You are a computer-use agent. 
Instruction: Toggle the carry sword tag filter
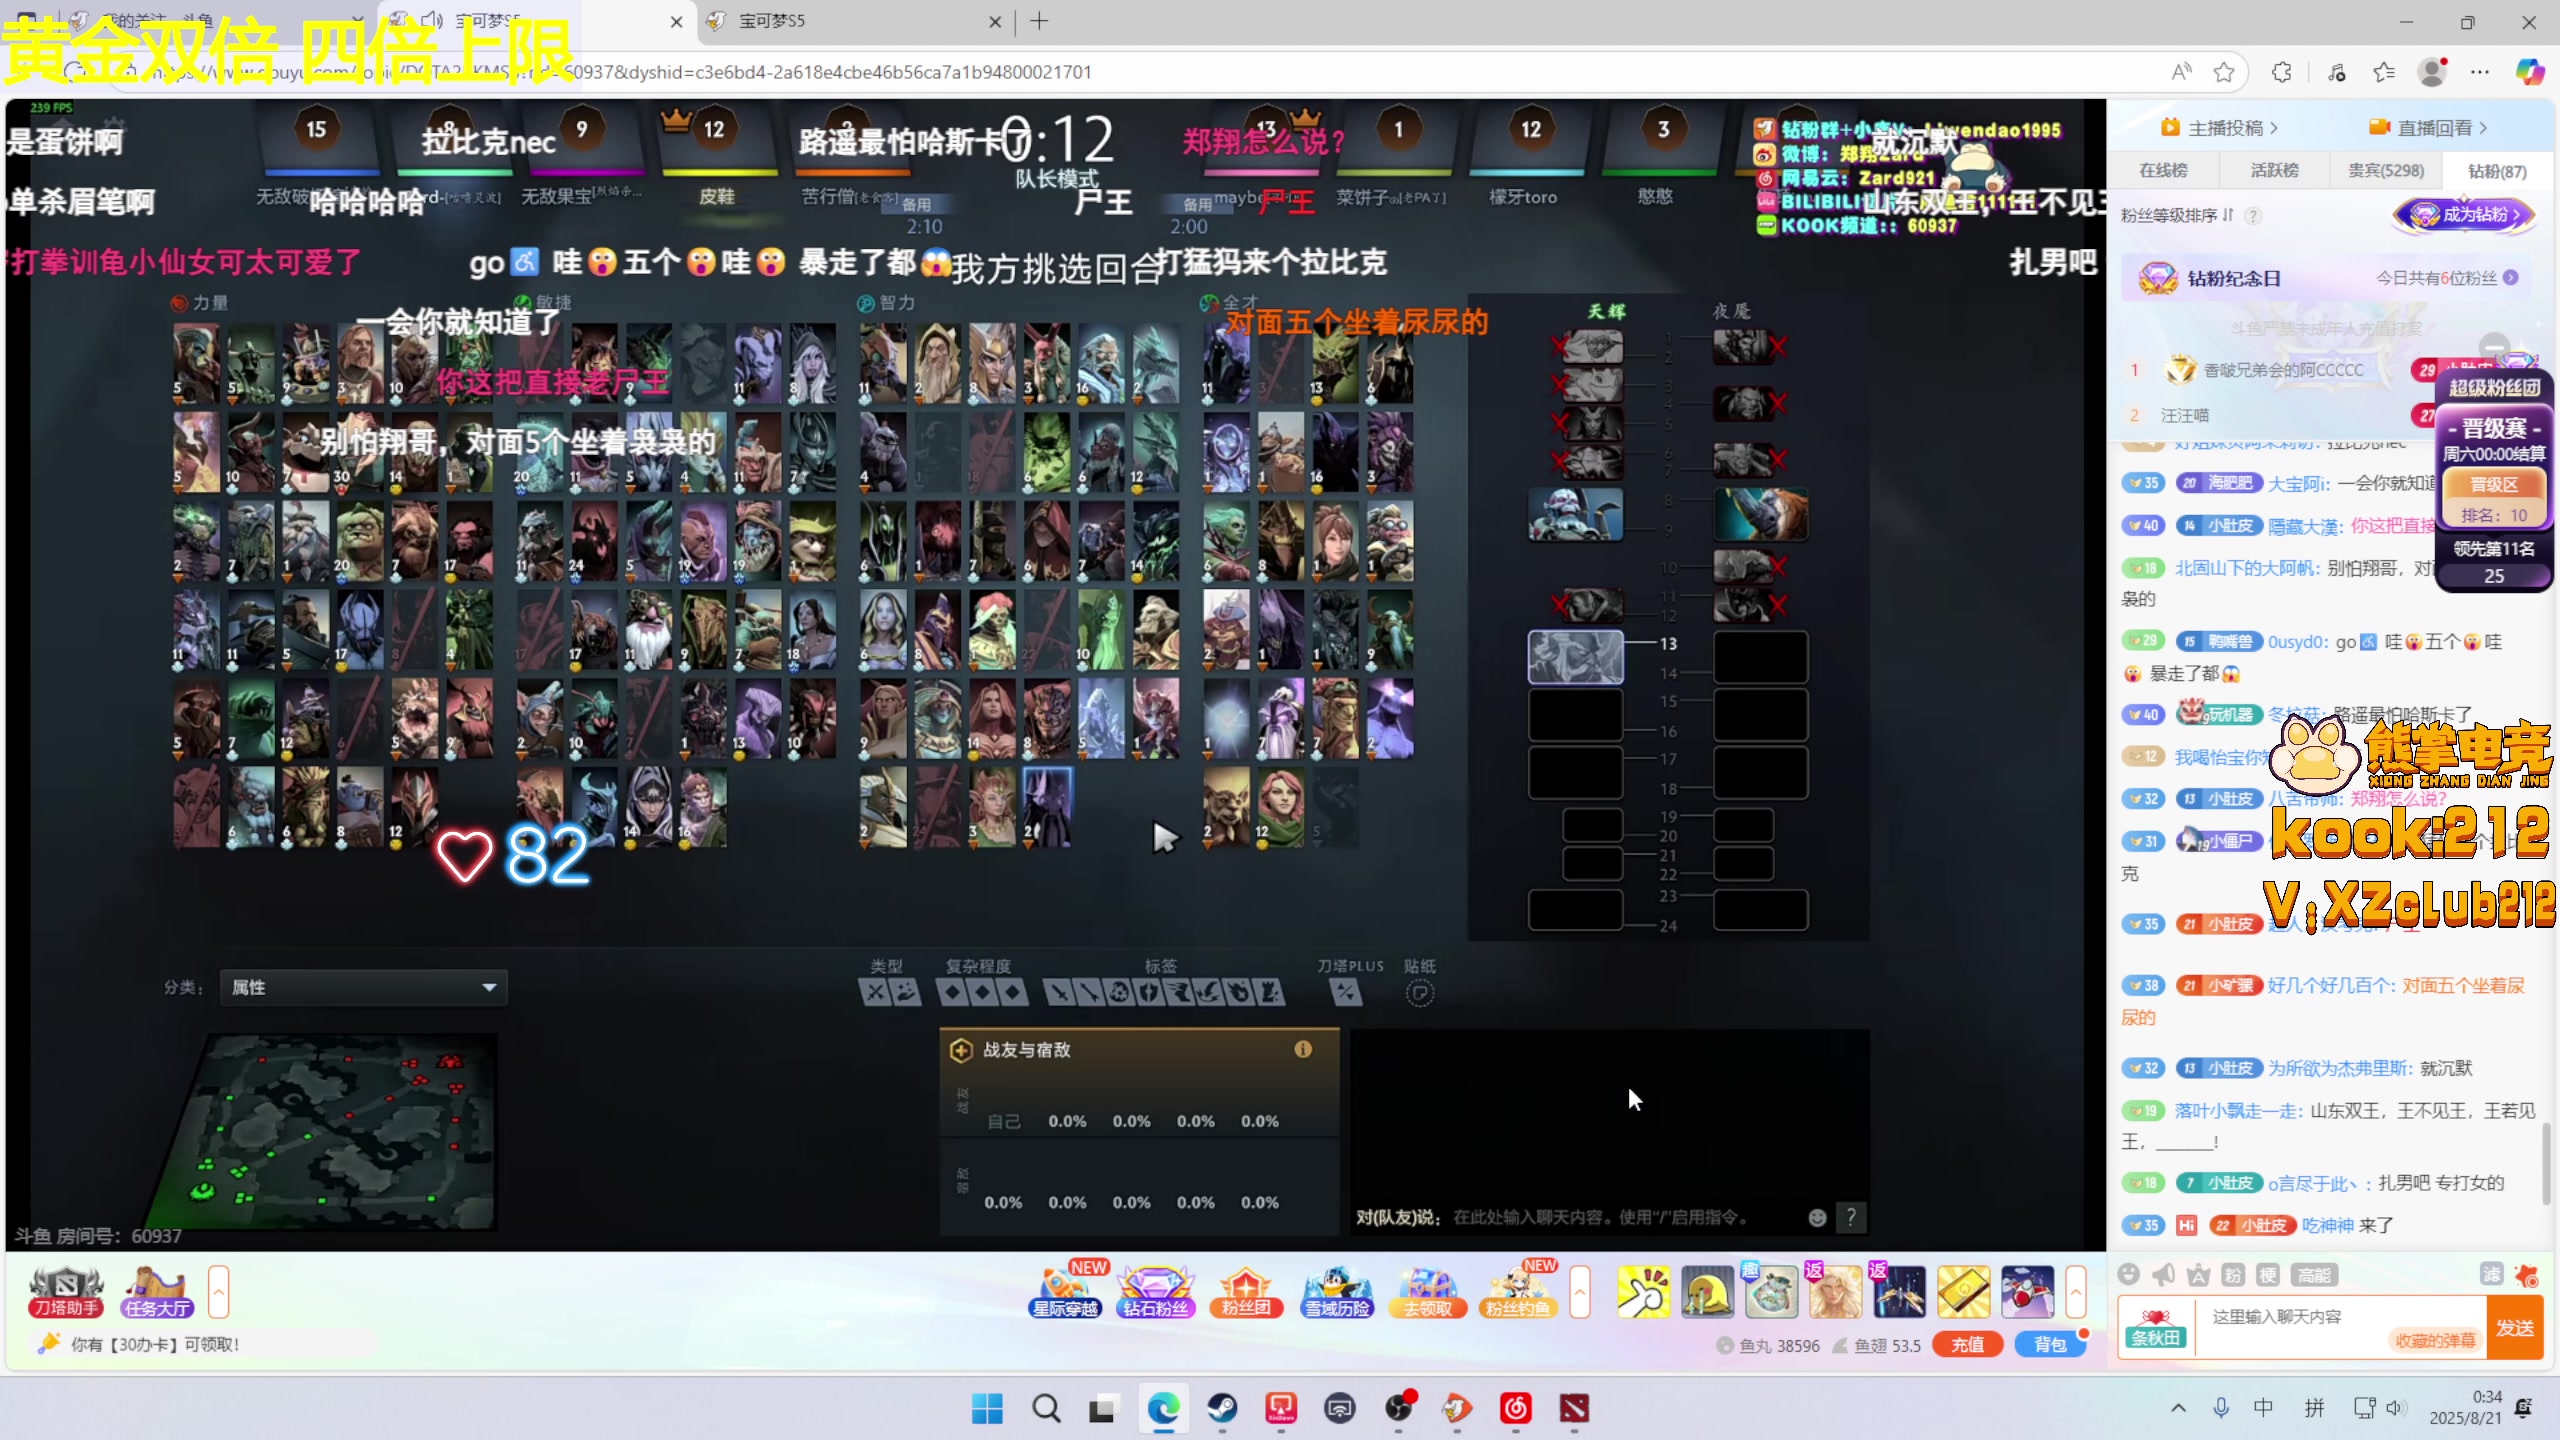1059,993
